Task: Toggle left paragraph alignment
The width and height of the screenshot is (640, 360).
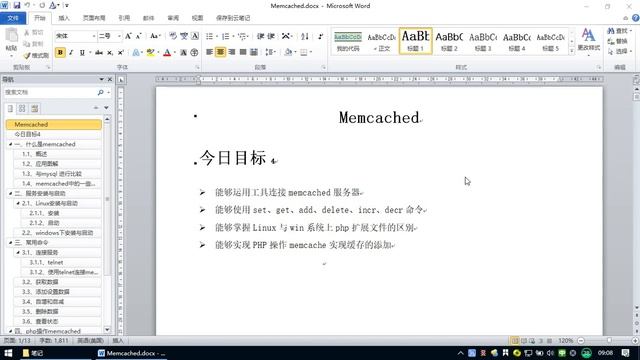Action: pos(209,52)
